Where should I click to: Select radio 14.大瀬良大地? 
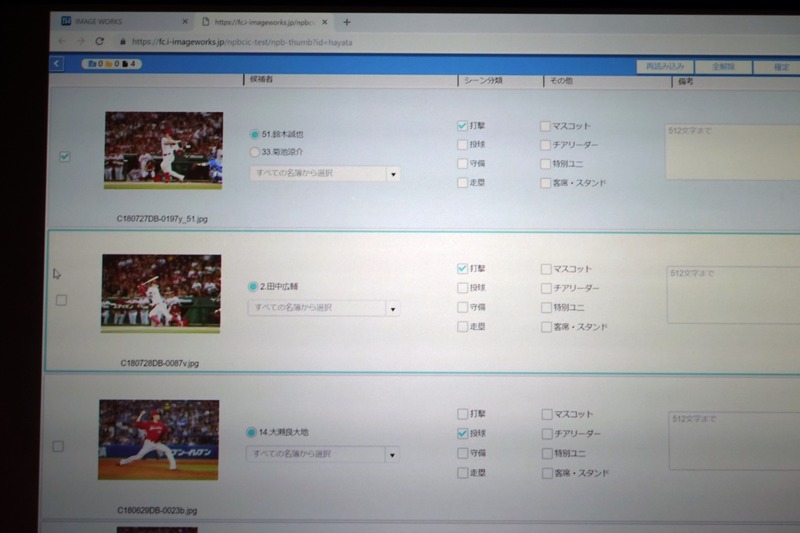(x=251, y=433)
